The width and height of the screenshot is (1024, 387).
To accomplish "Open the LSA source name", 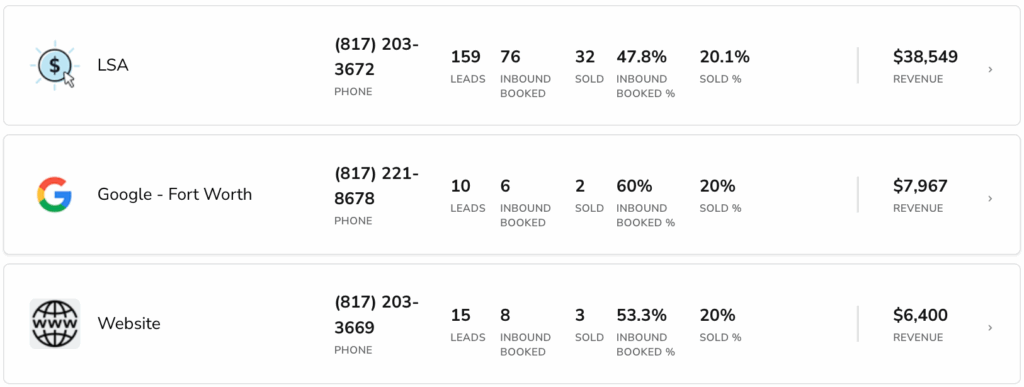I will click(113, 65).
